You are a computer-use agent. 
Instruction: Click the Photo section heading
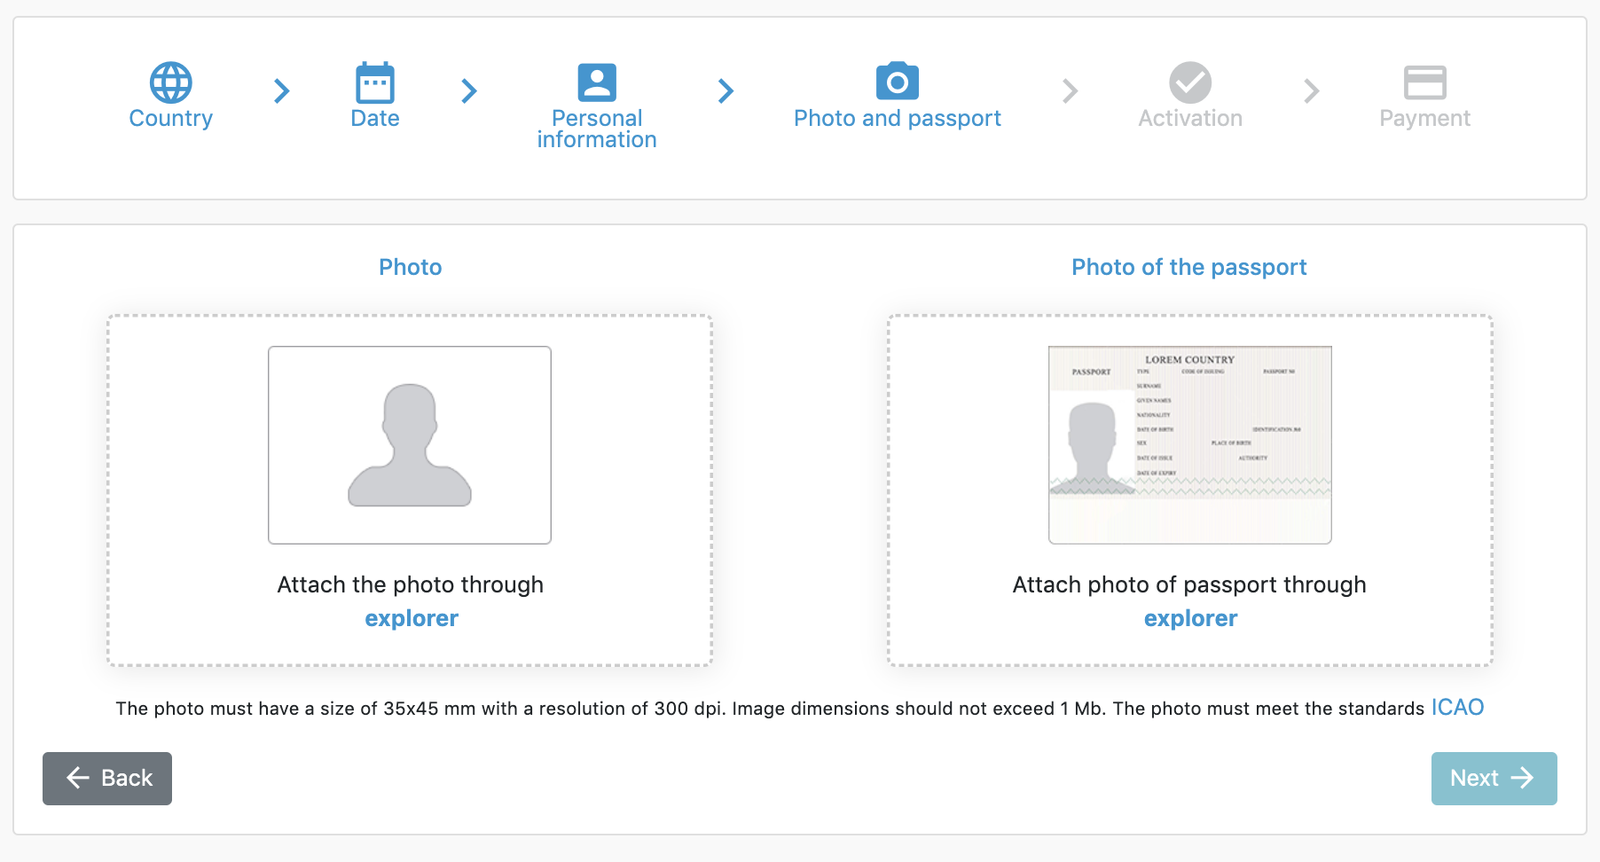click(x=410, y=267)
